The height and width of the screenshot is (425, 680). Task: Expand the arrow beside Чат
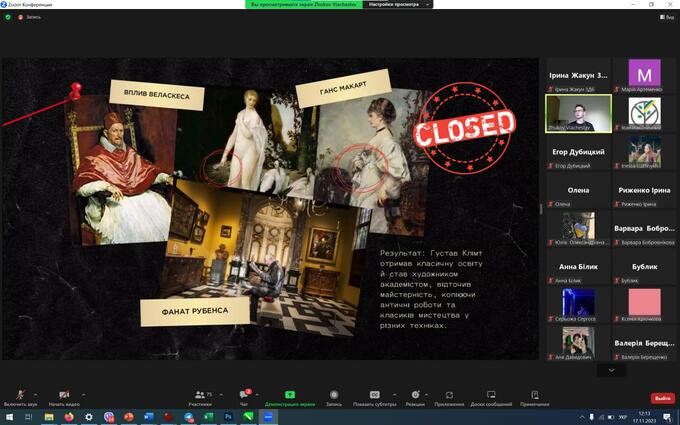tap(257, 394)
